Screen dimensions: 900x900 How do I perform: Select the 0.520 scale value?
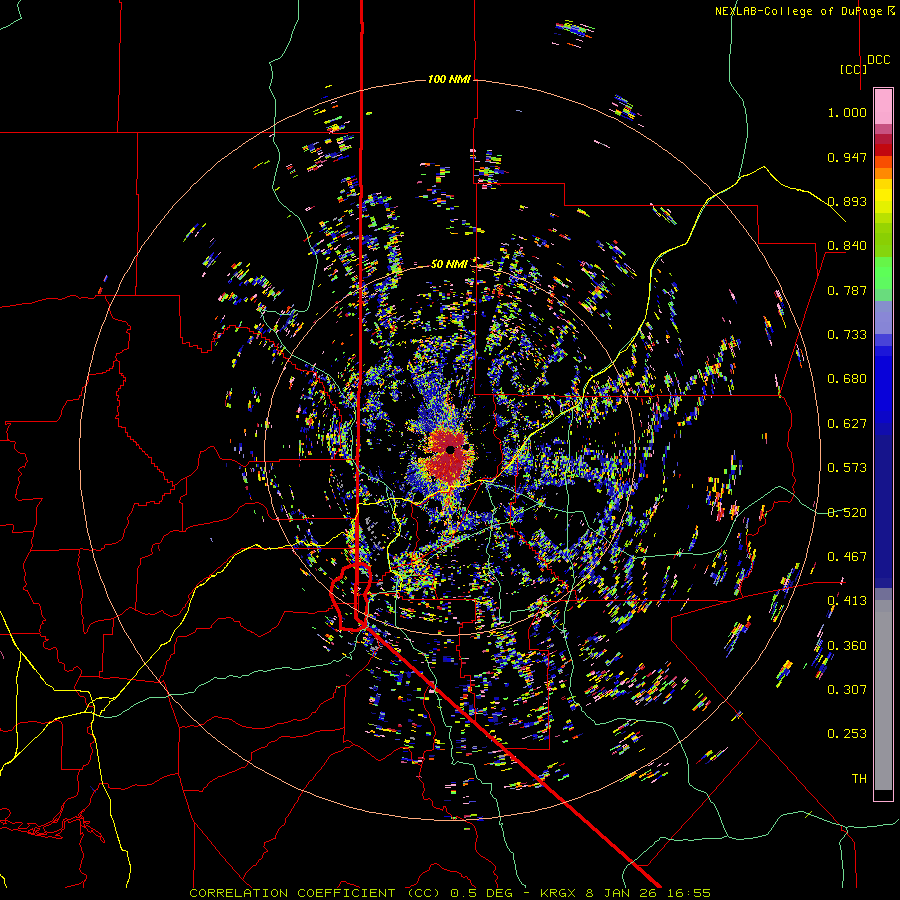click(847, 513)
